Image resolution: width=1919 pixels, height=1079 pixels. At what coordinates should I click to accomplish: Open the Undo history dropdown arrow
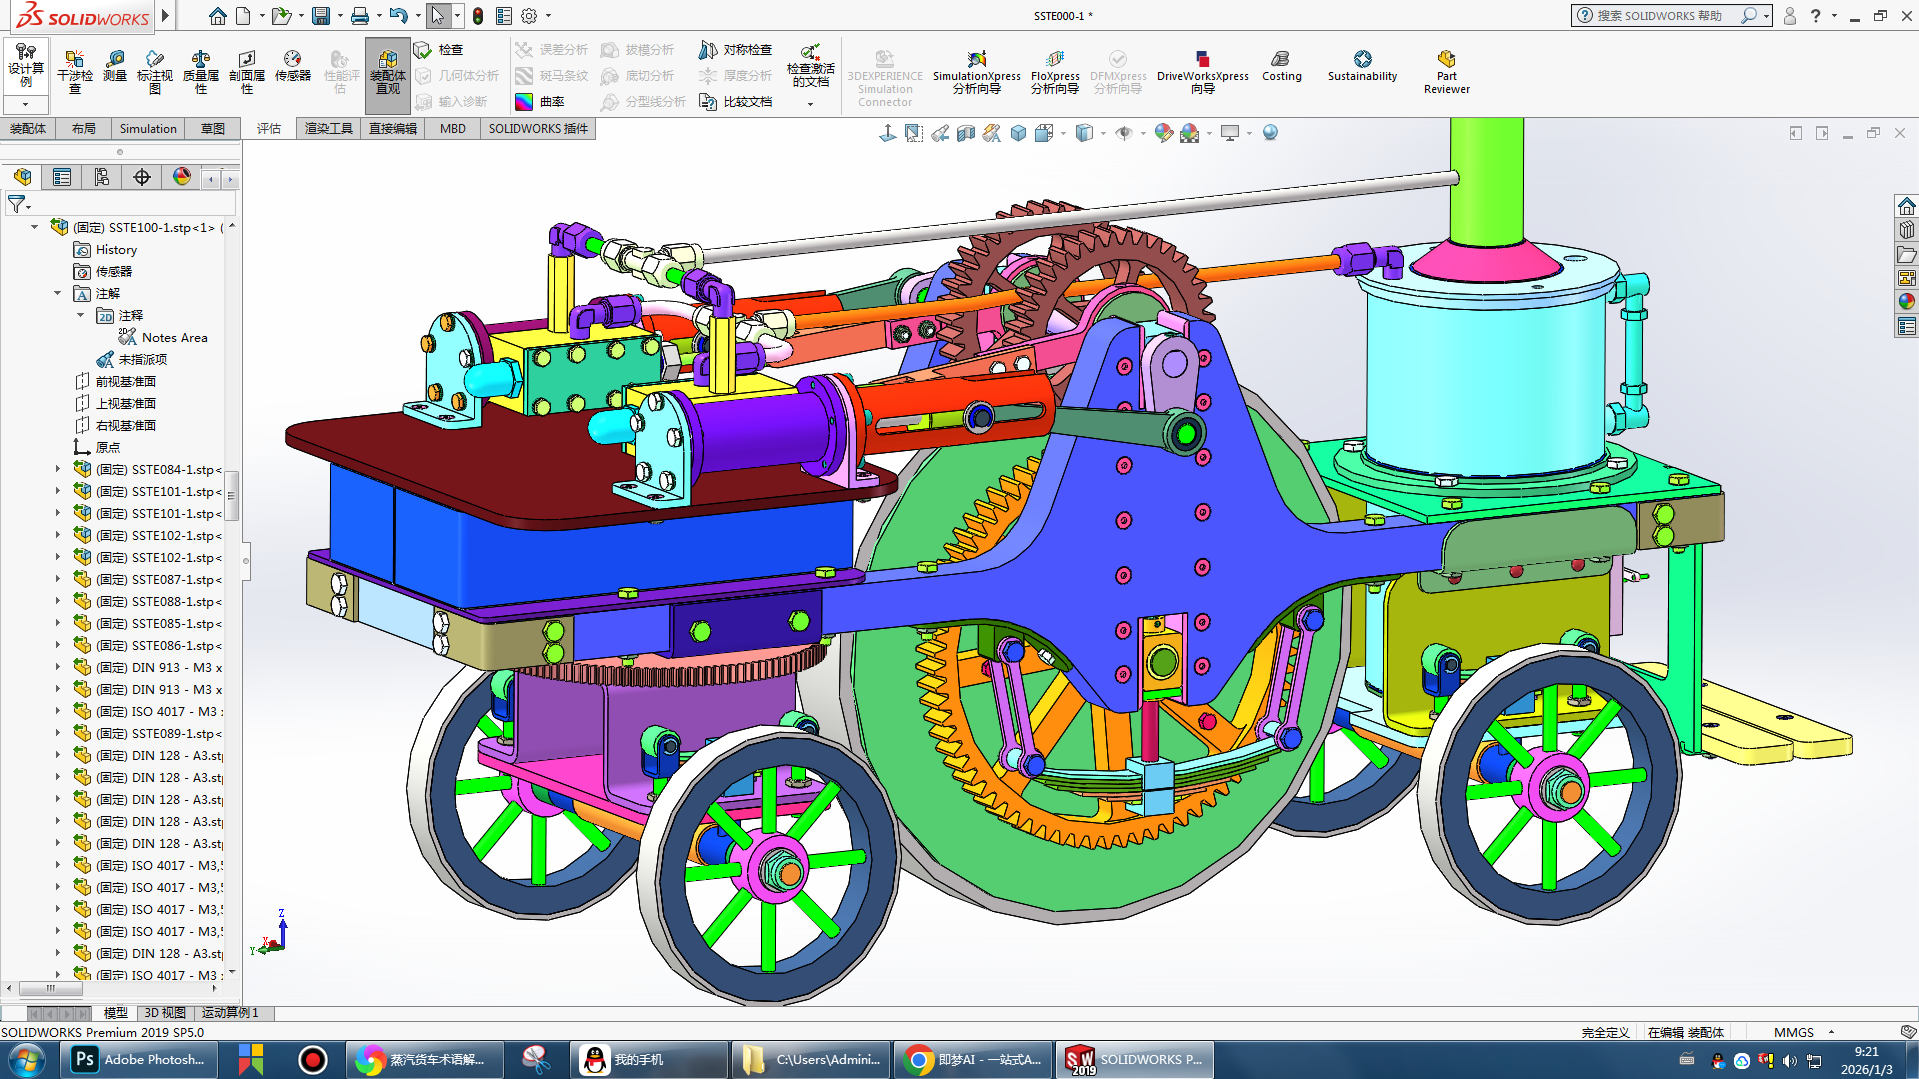point(417,16)
